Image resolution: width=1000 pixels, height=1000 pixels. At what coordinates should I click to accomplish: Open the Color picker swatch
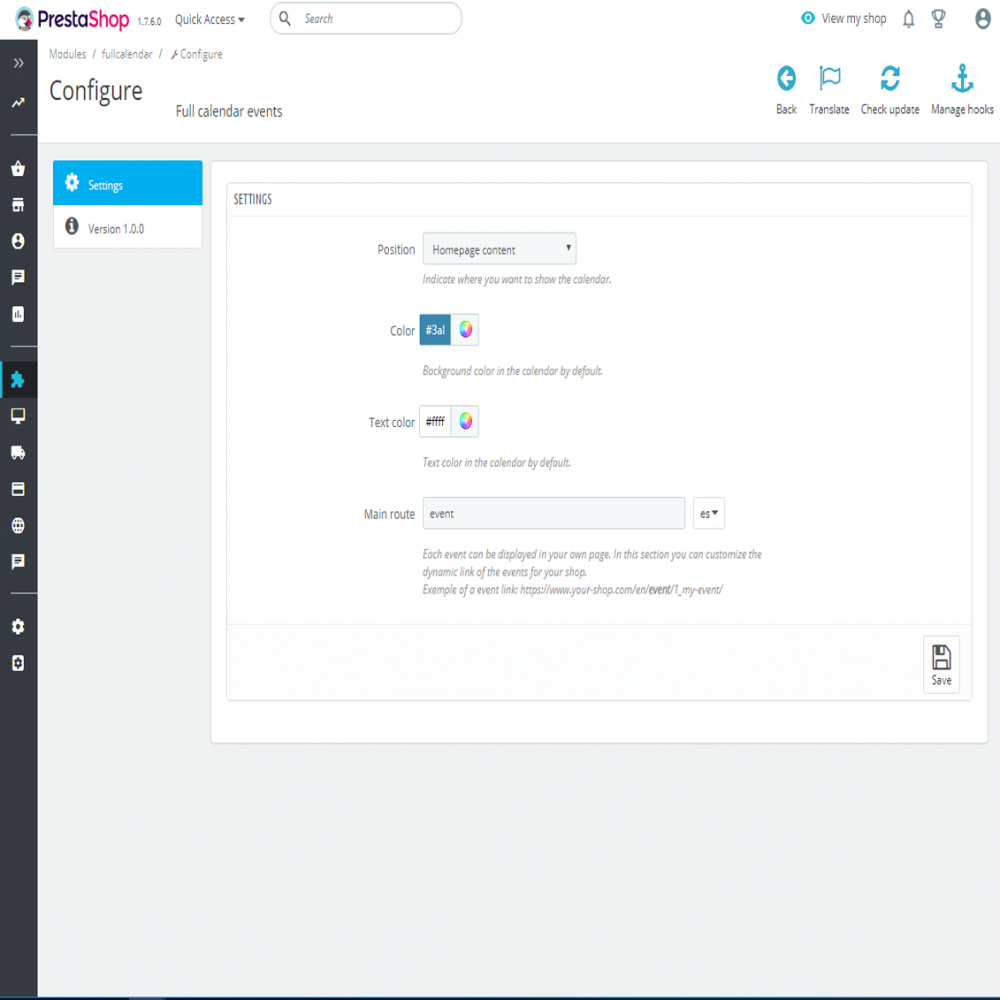pyautogui.click(x=465, y=330)
